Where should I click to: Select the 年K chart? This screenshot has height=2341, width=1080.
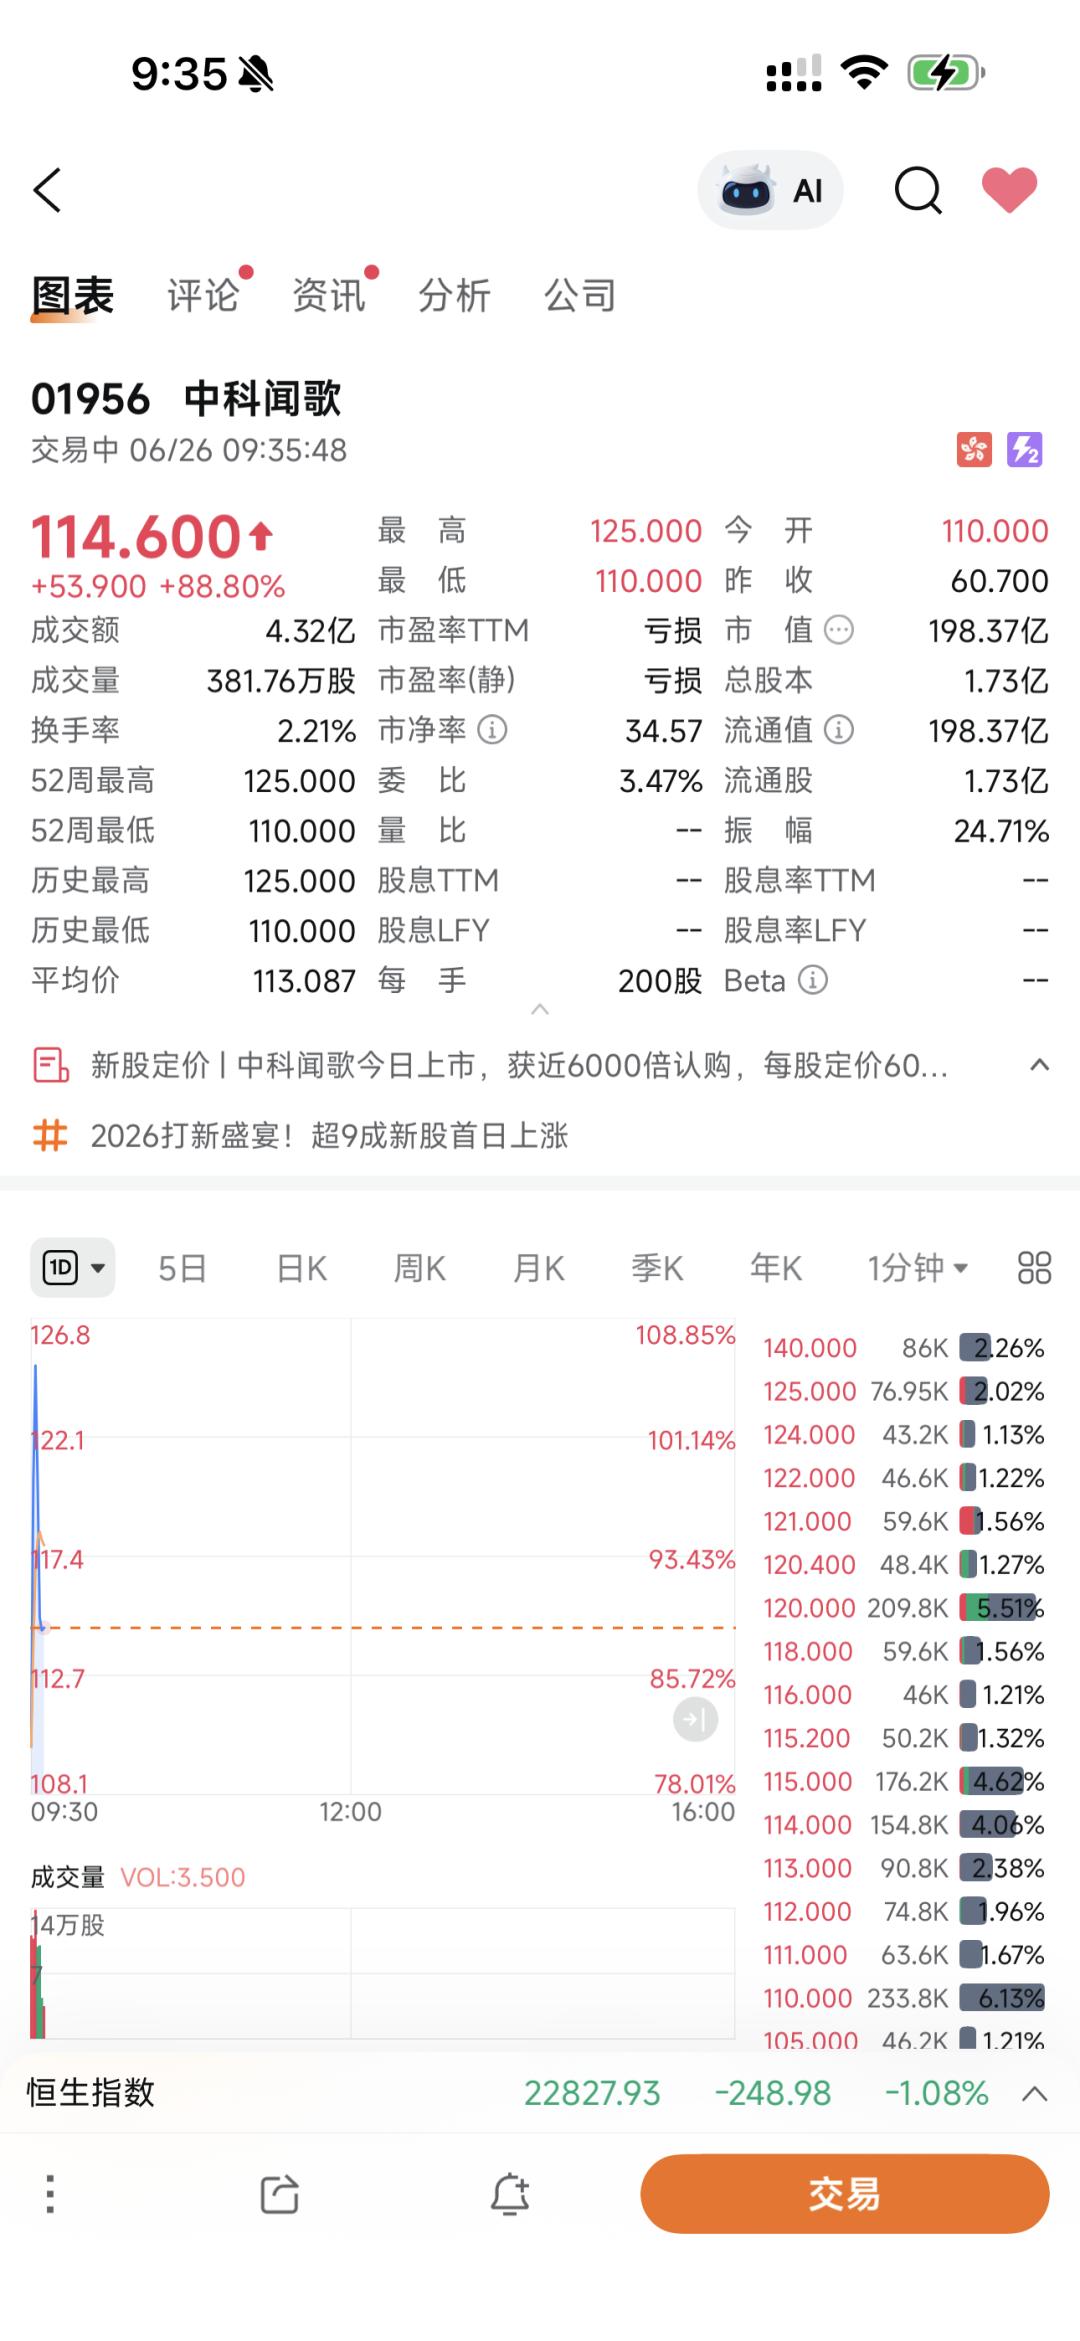776,1268
